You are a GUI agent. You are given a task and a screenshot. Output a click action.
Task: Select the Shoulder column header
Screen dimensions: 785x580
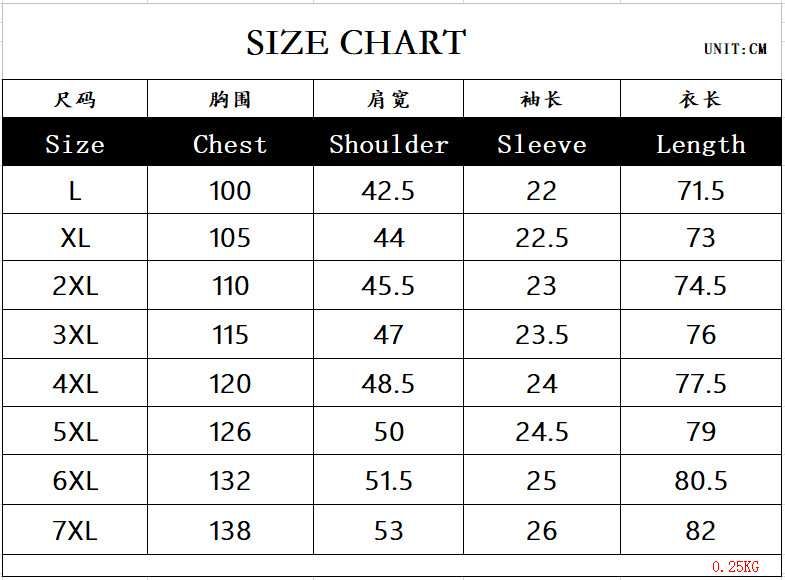click(388, 144)
